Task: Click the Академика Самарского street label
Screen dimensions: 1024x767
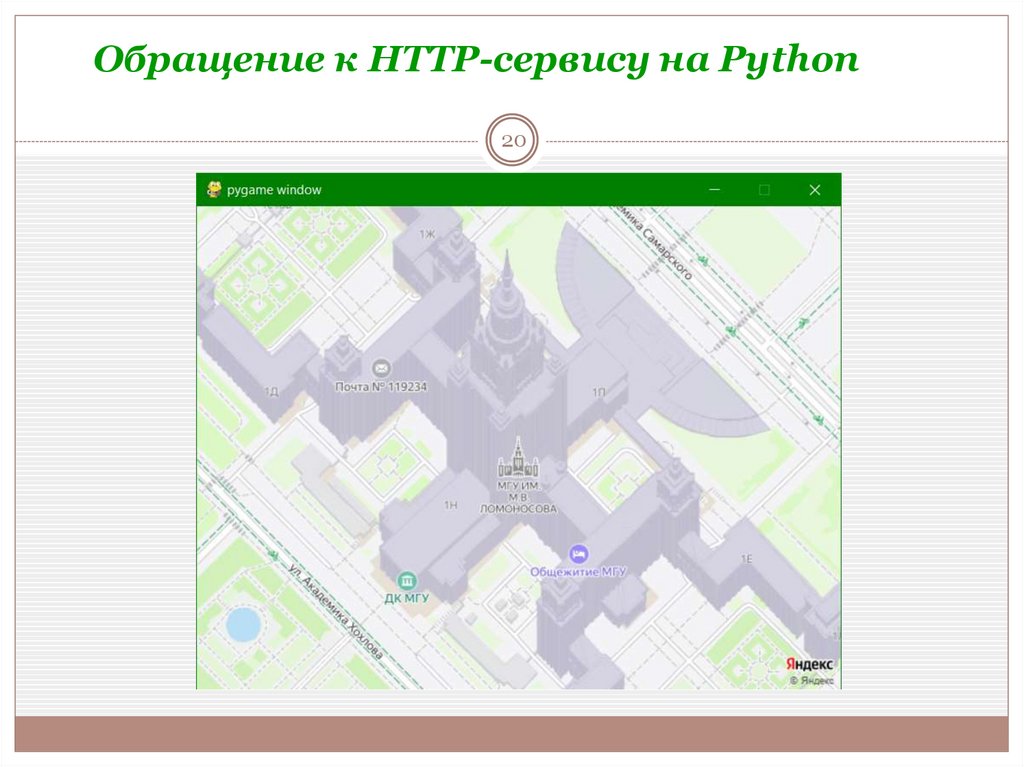Action: click(x=653, y=241)
